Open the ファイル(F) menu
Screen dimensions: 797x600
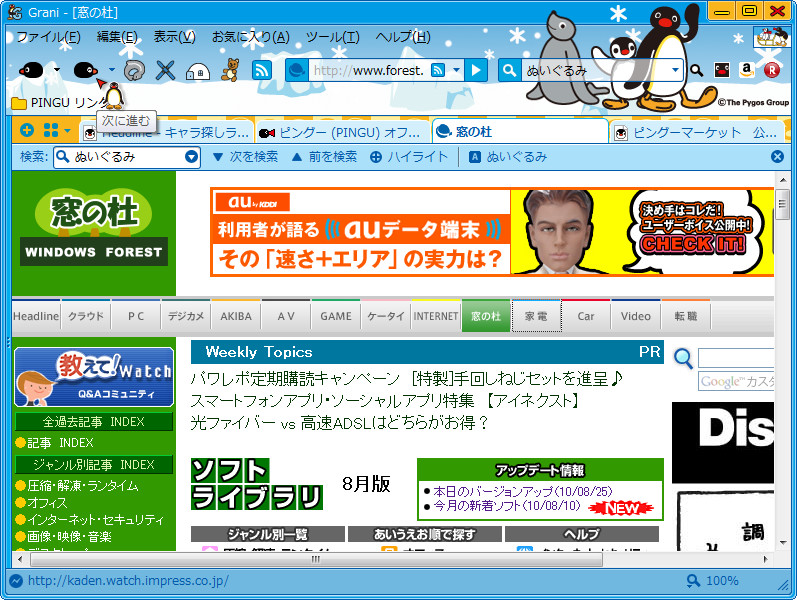point(49,37)
